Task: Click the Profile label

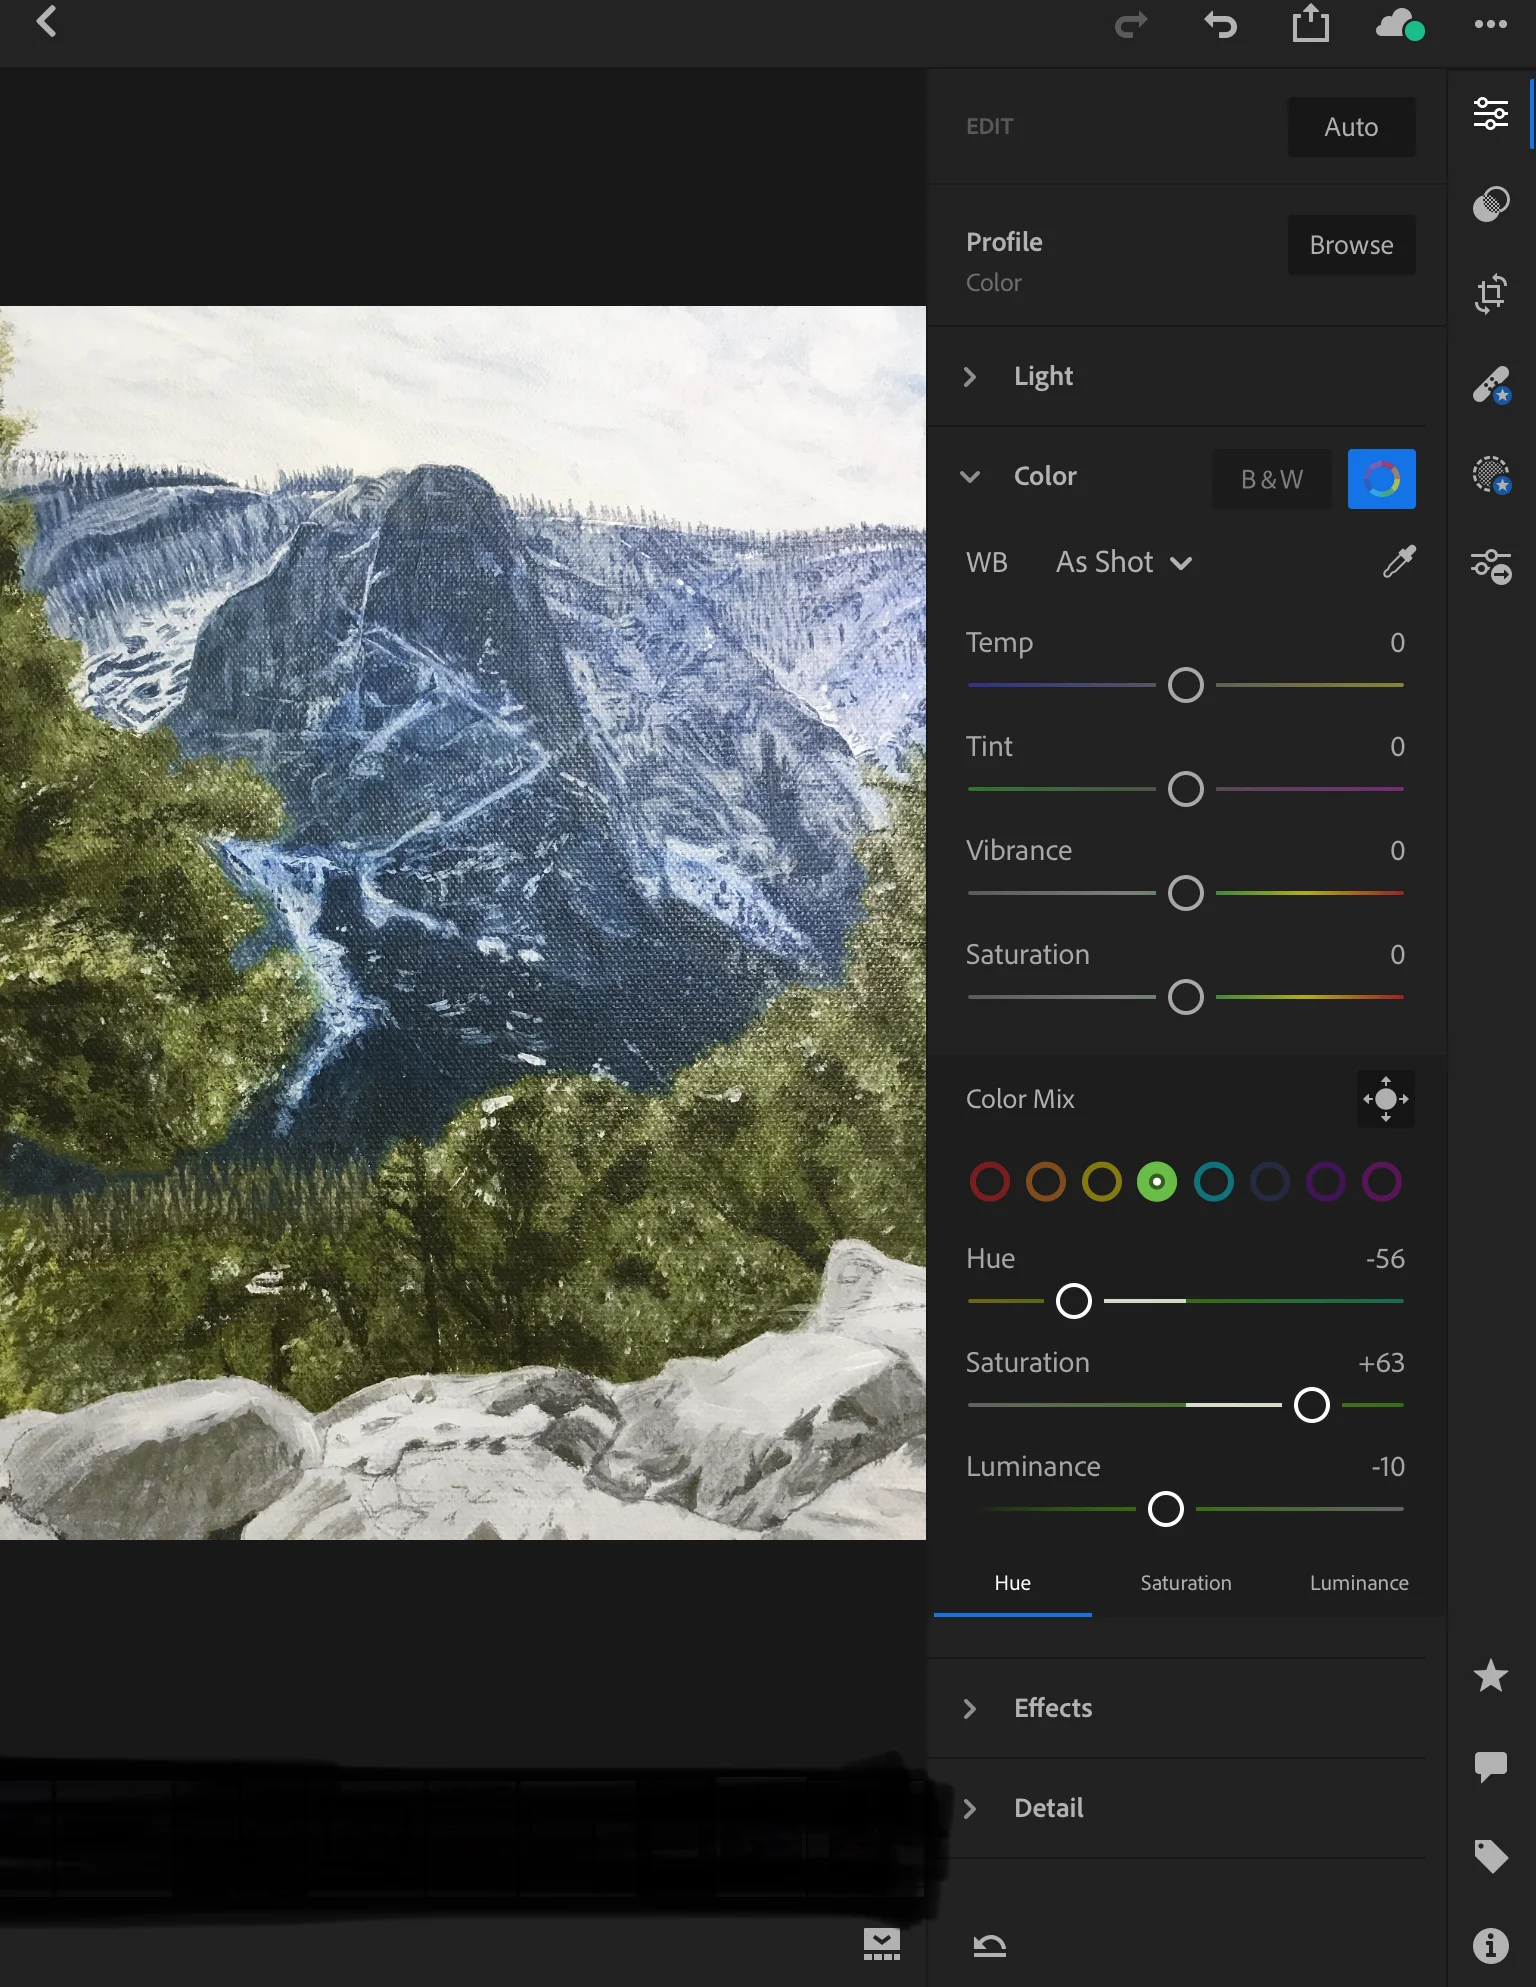Action: 1004,242
